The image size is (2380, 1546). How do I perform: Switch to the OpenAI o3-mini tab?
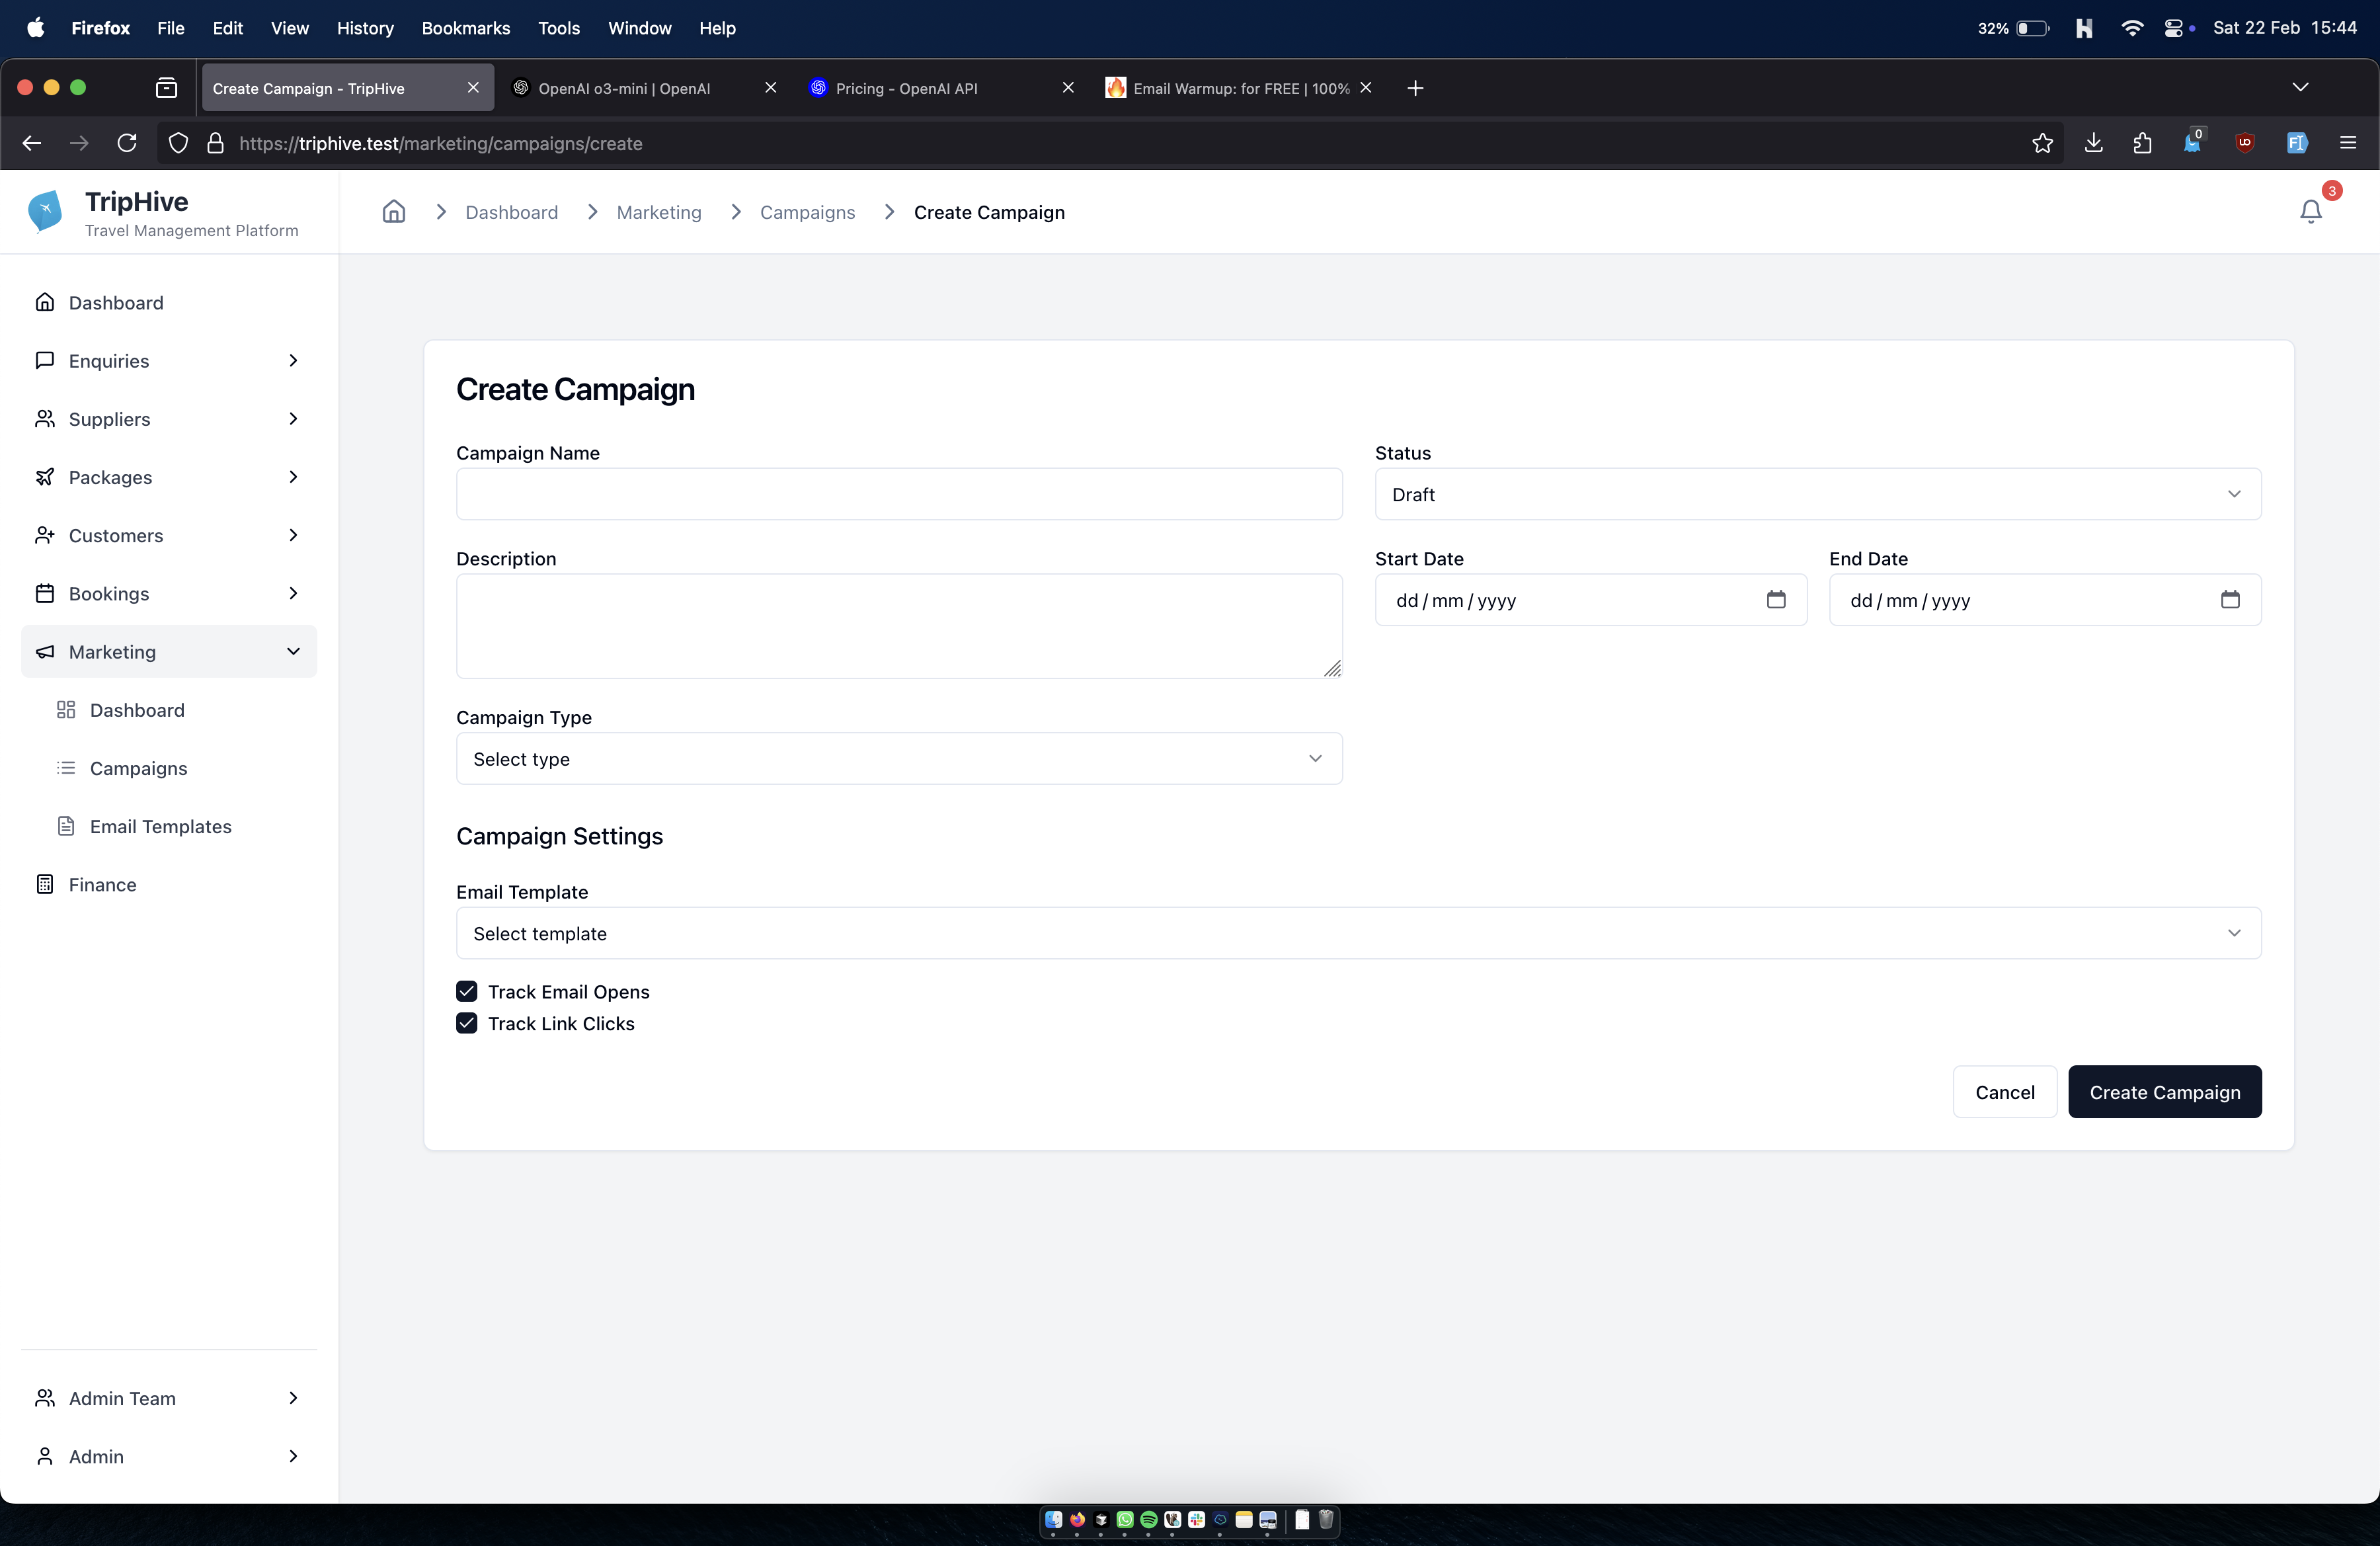(x=645, y=88)
